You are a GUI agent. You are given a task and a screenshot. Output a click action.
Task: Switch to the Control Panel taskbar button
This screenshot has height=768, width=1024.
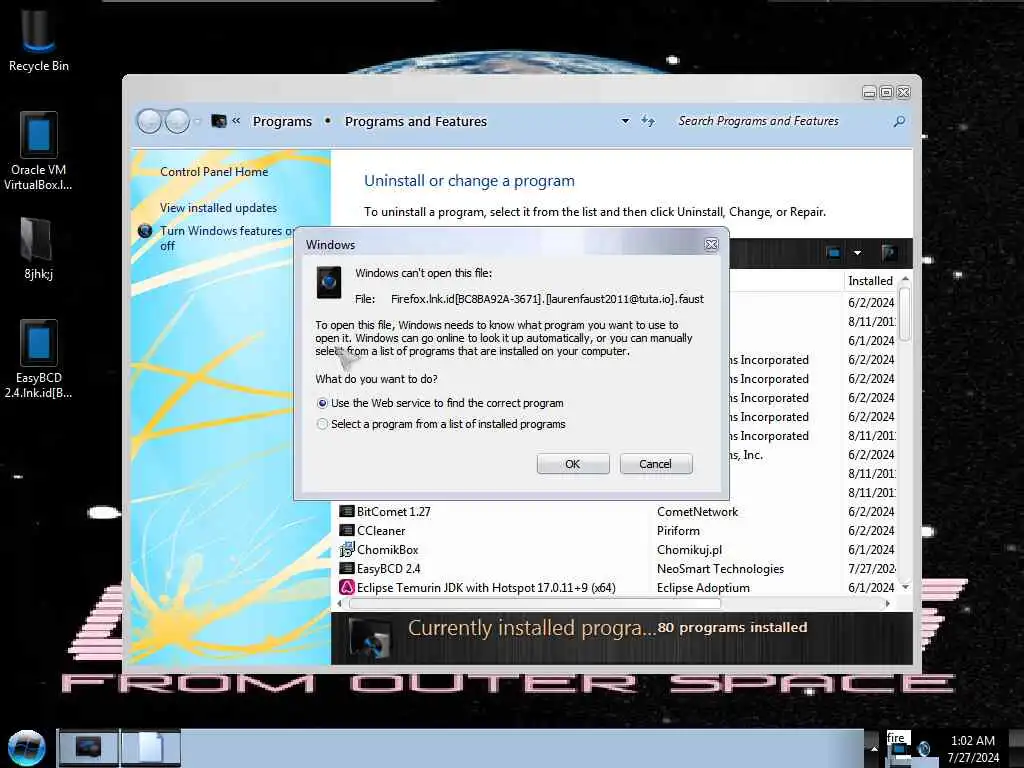point(89,746)
